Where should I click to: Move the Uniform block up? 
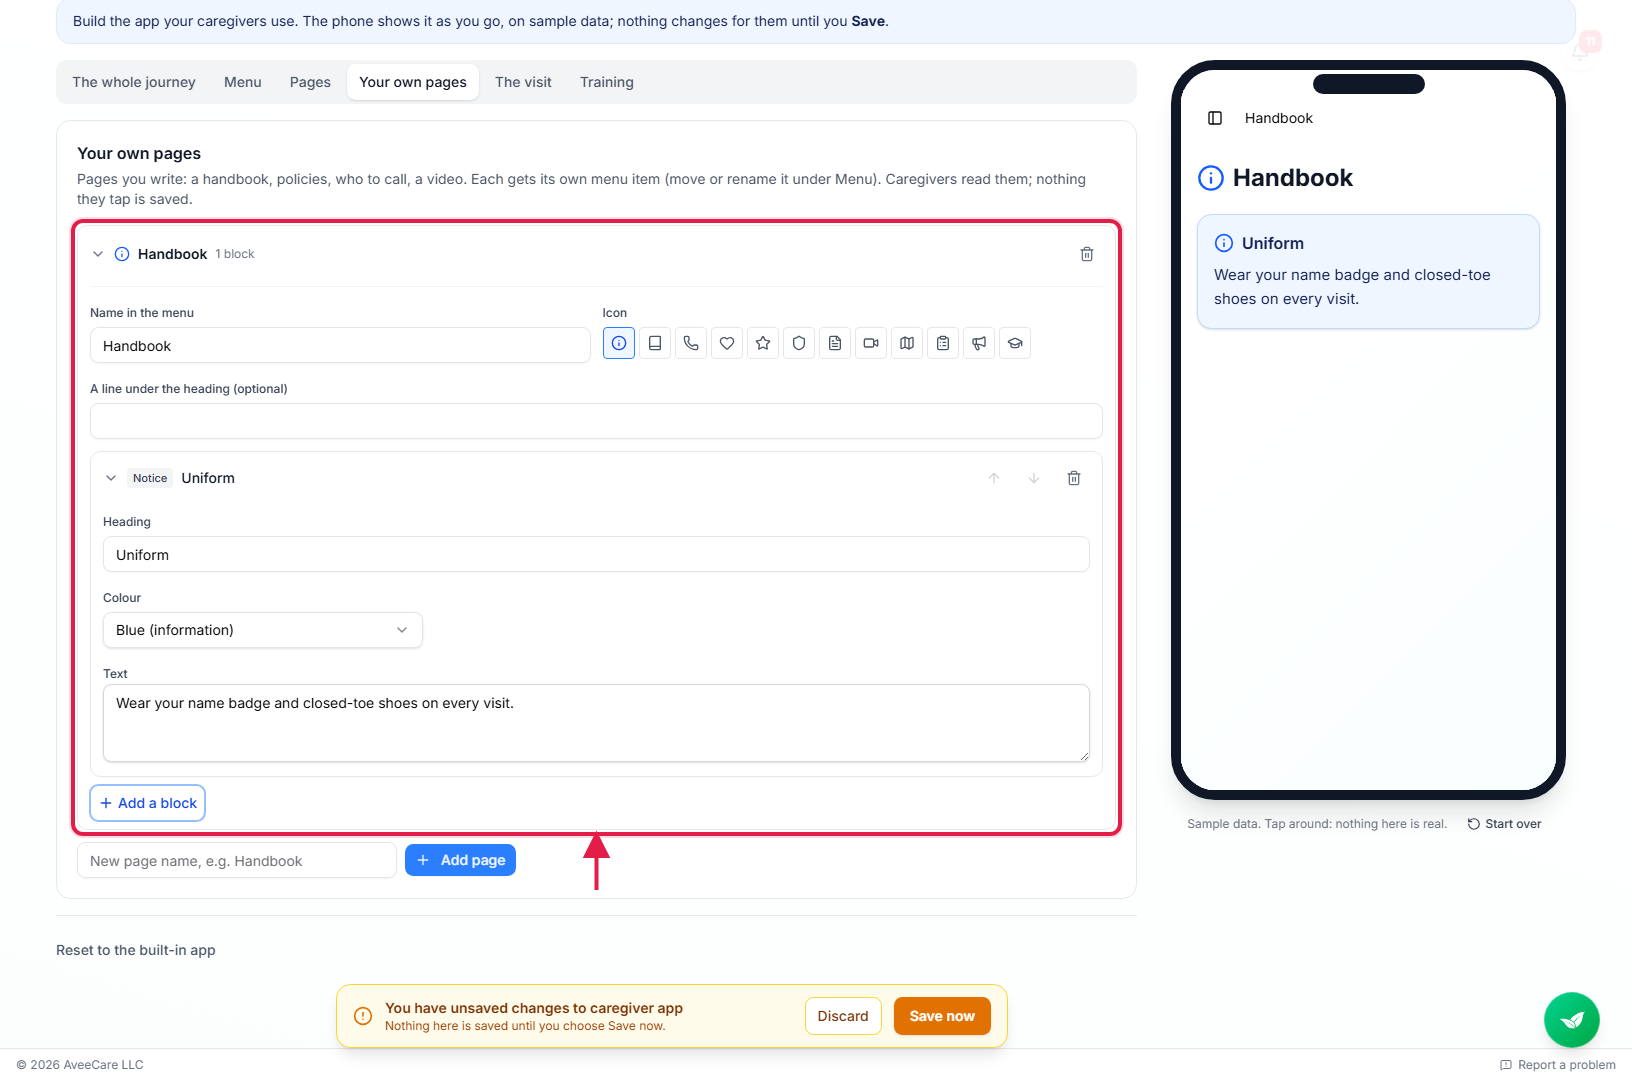pos(994,478)
